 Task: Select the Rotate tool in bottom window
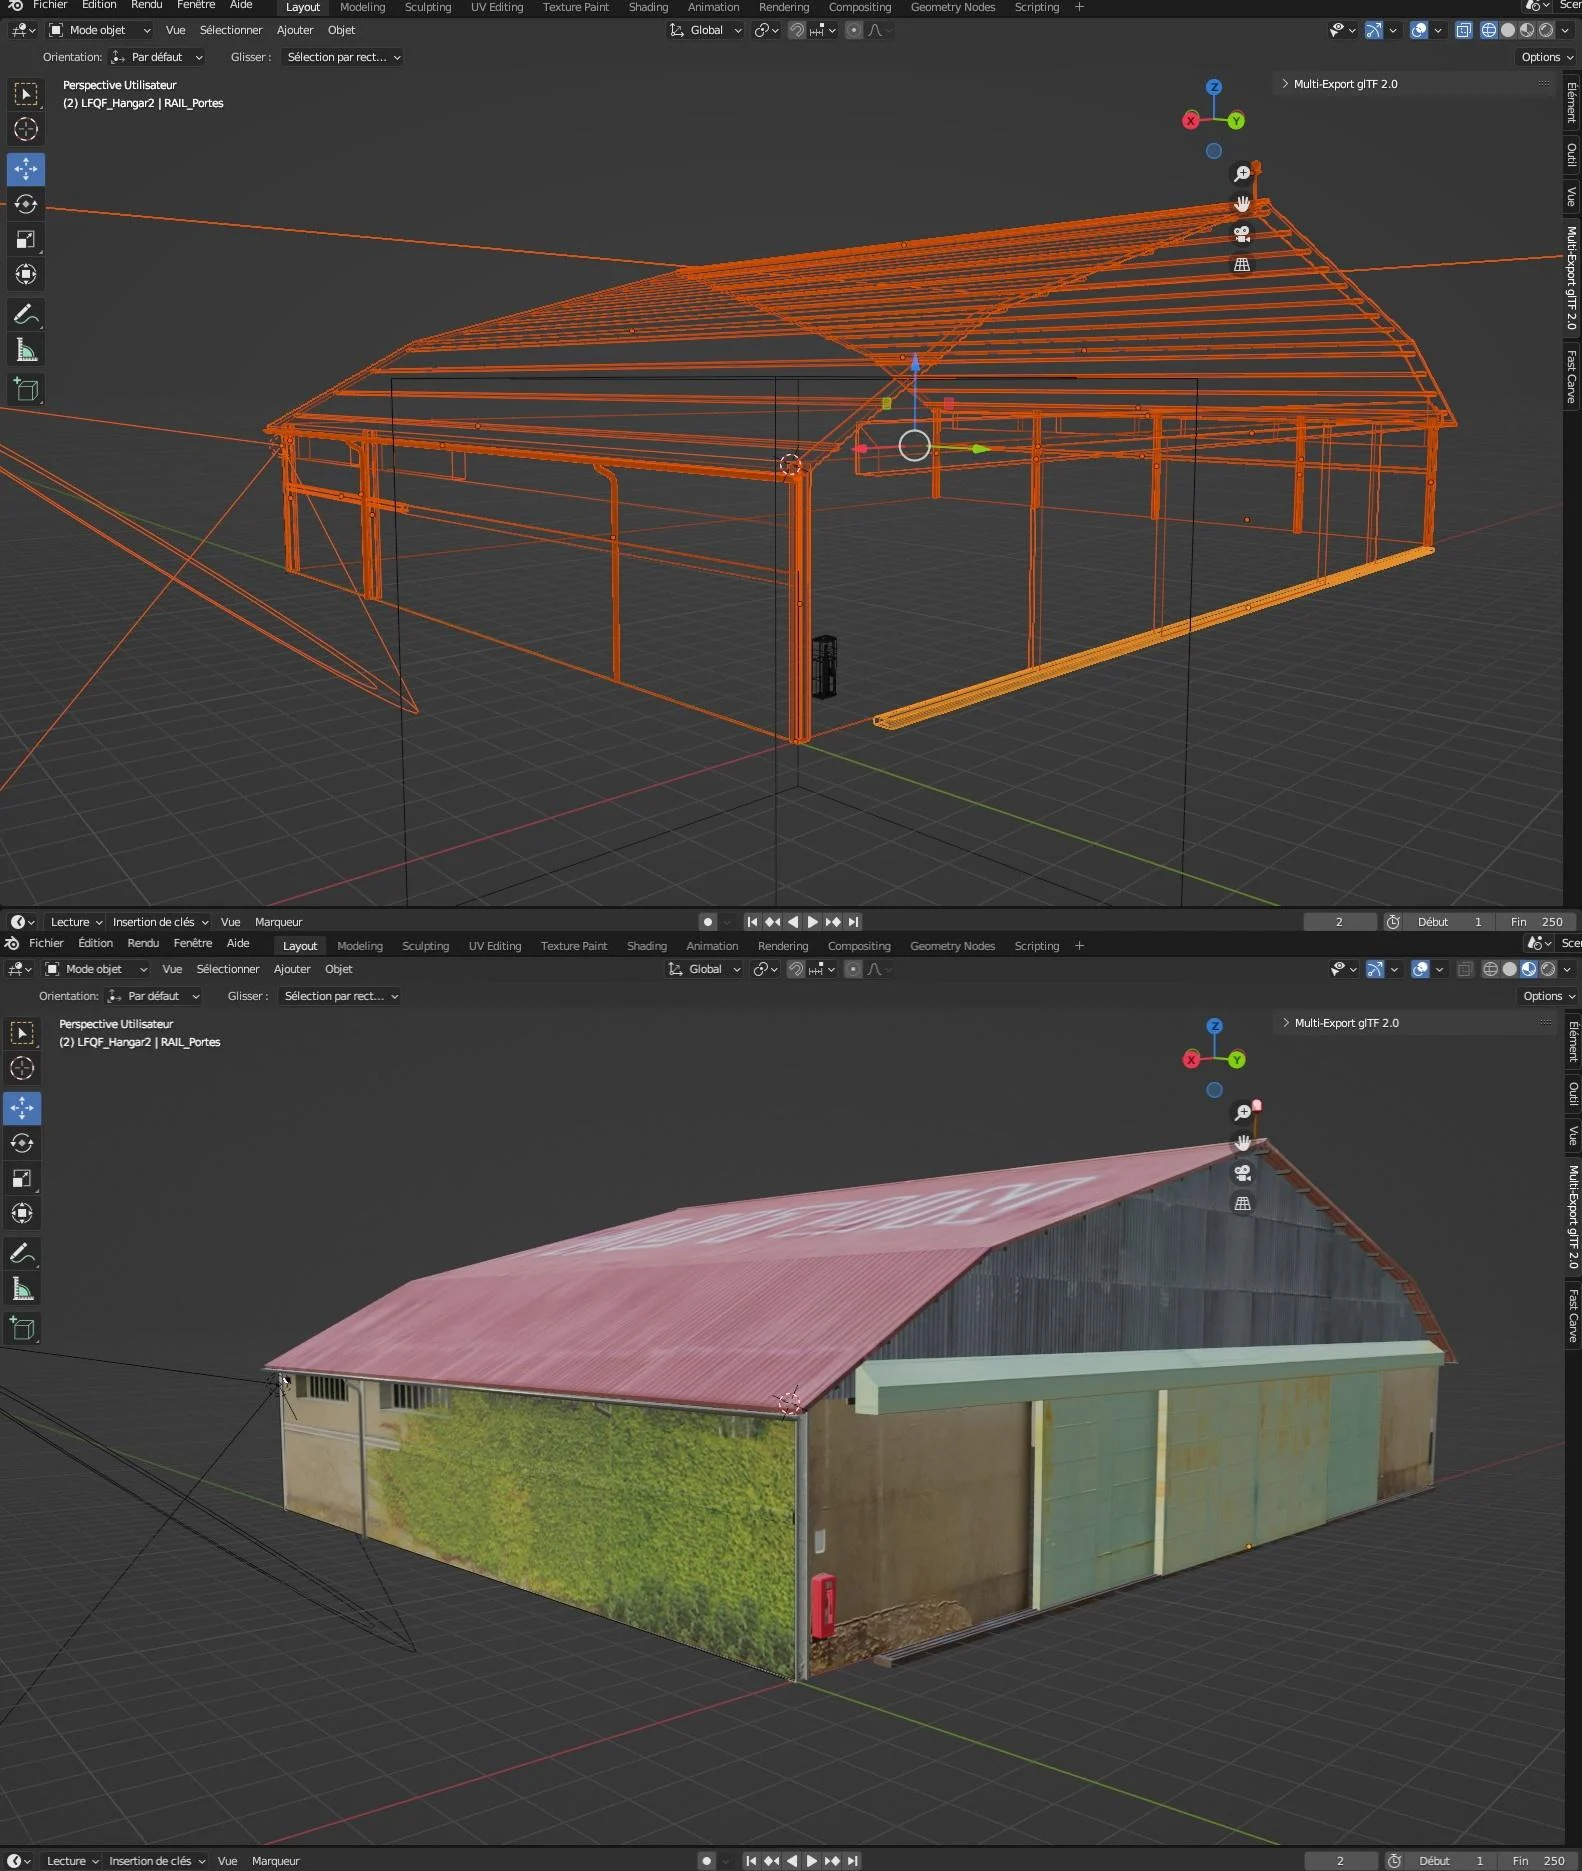pos(22,1143)
